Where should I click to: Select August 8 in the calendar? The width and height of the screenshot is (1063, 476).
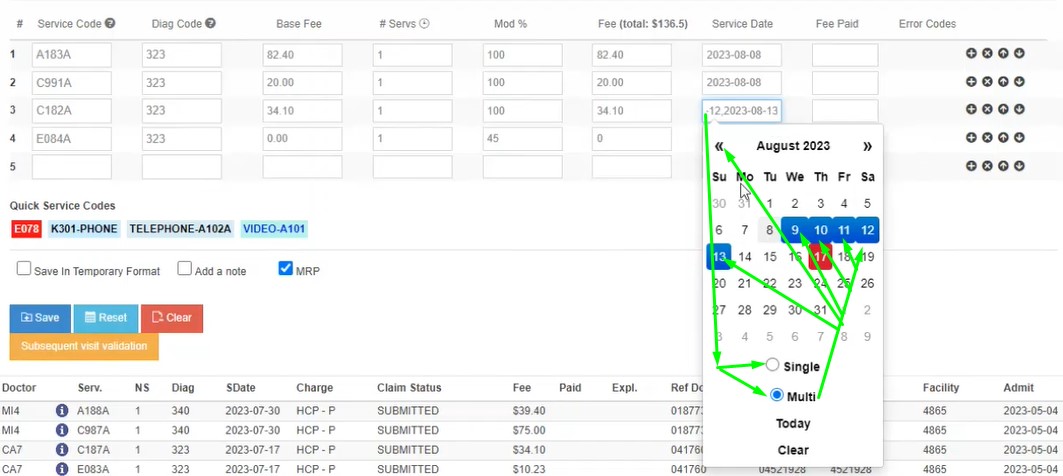[769, 231]
